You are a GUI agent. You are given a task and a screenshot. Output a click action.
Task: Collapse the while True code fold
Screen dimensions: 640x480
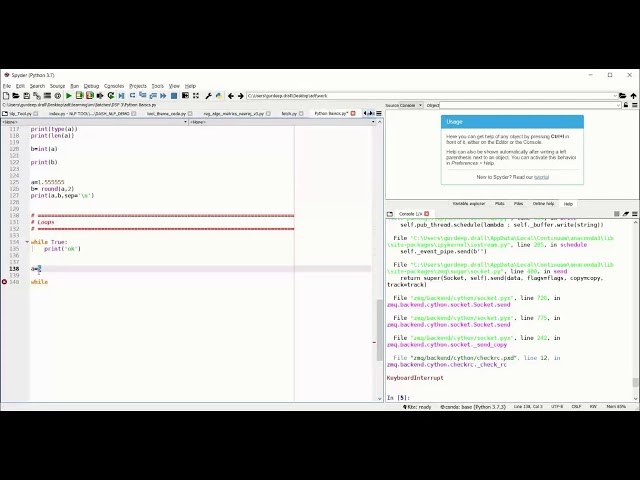27,242
